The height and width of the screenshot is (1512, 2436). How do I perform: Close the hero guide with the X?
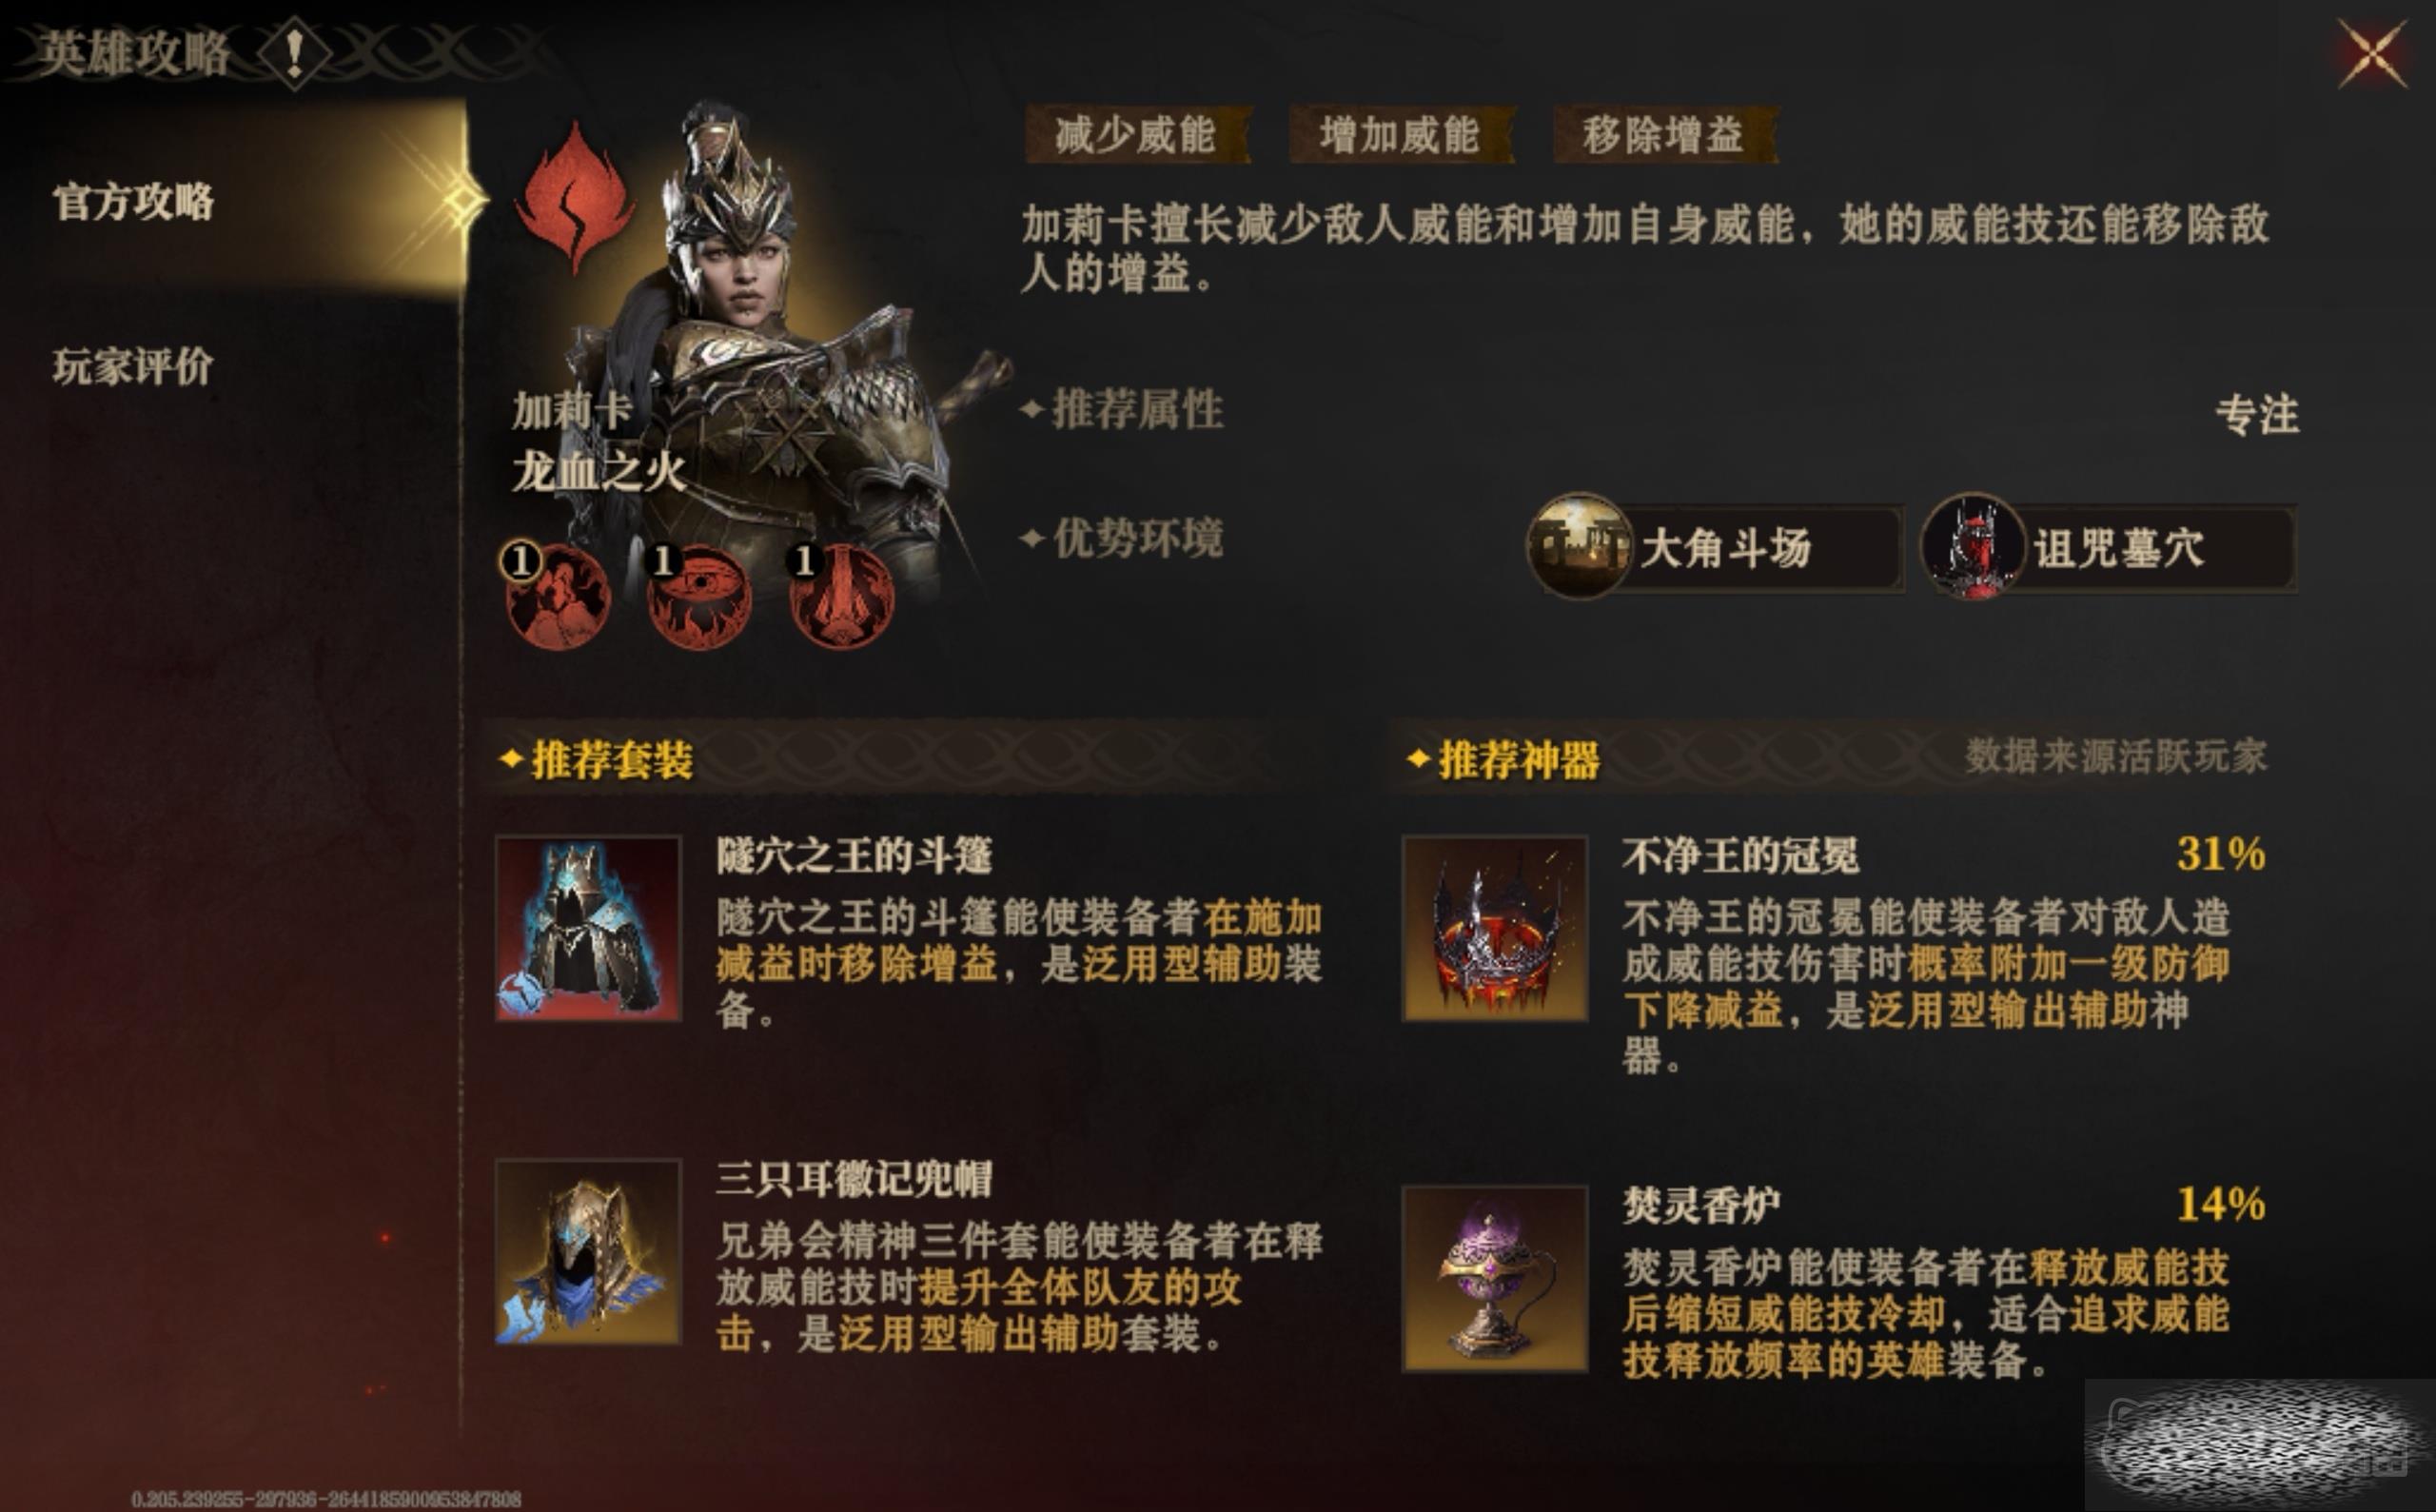pyautogui.click(x=2372, y=54)
